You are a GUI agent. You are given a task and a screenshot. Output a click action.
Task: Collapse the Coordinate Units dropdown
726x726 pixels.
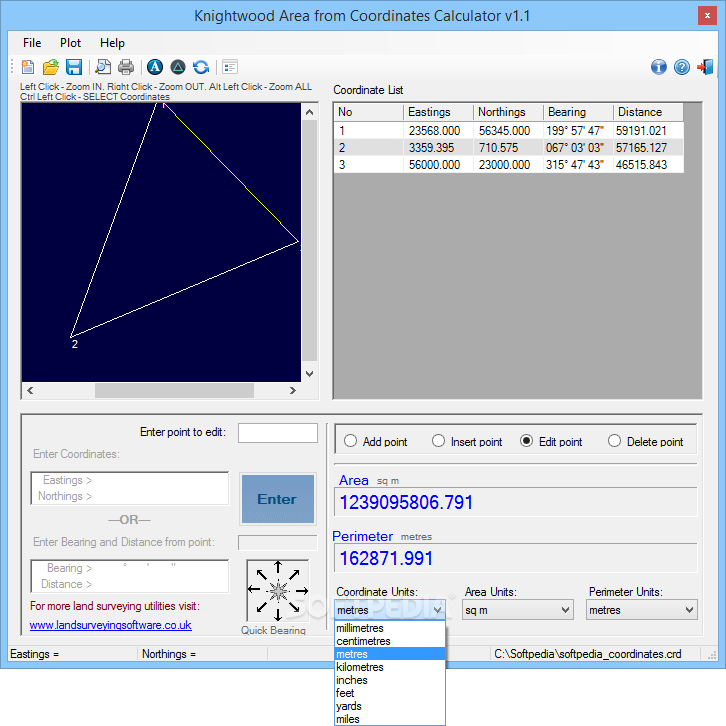437,610
